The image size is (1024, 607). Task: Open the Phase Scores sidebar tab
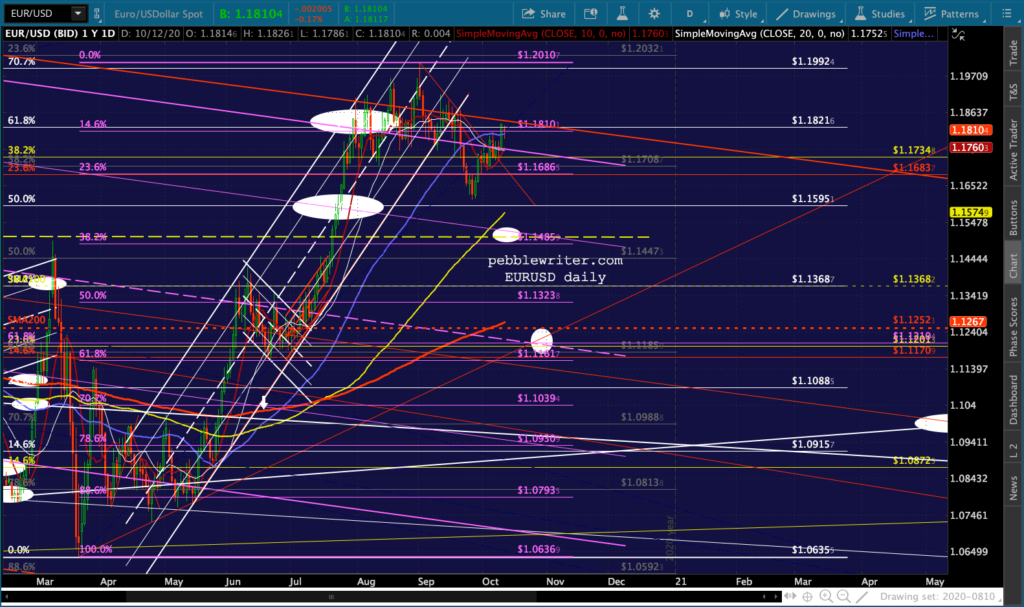point(1013,326)
